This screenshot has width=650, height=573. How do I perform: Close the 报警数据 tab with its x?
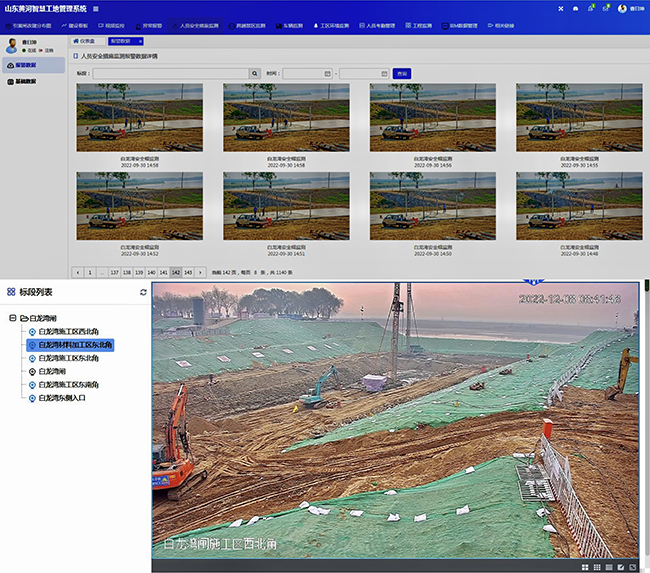(140, 41)
